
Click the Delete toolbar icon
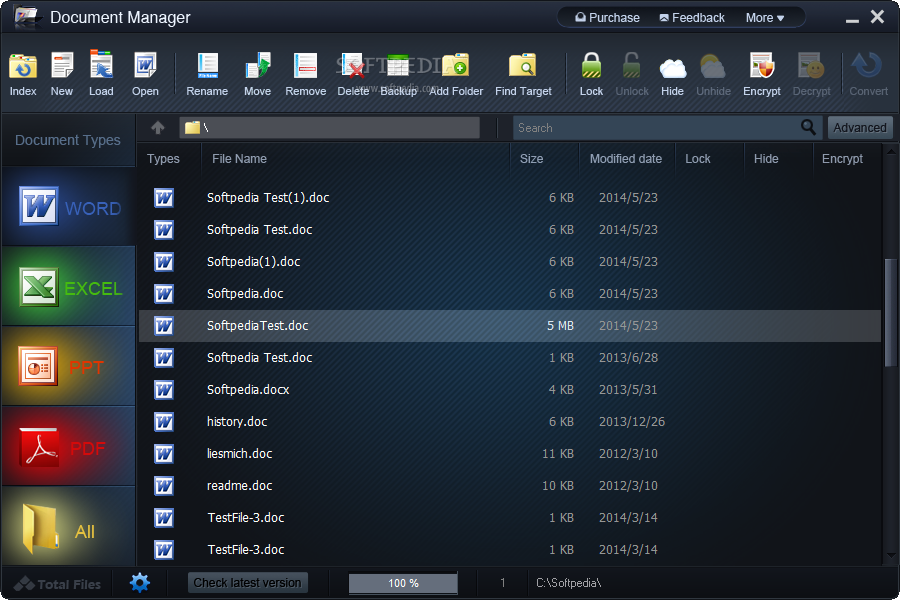tap(353, 65)
